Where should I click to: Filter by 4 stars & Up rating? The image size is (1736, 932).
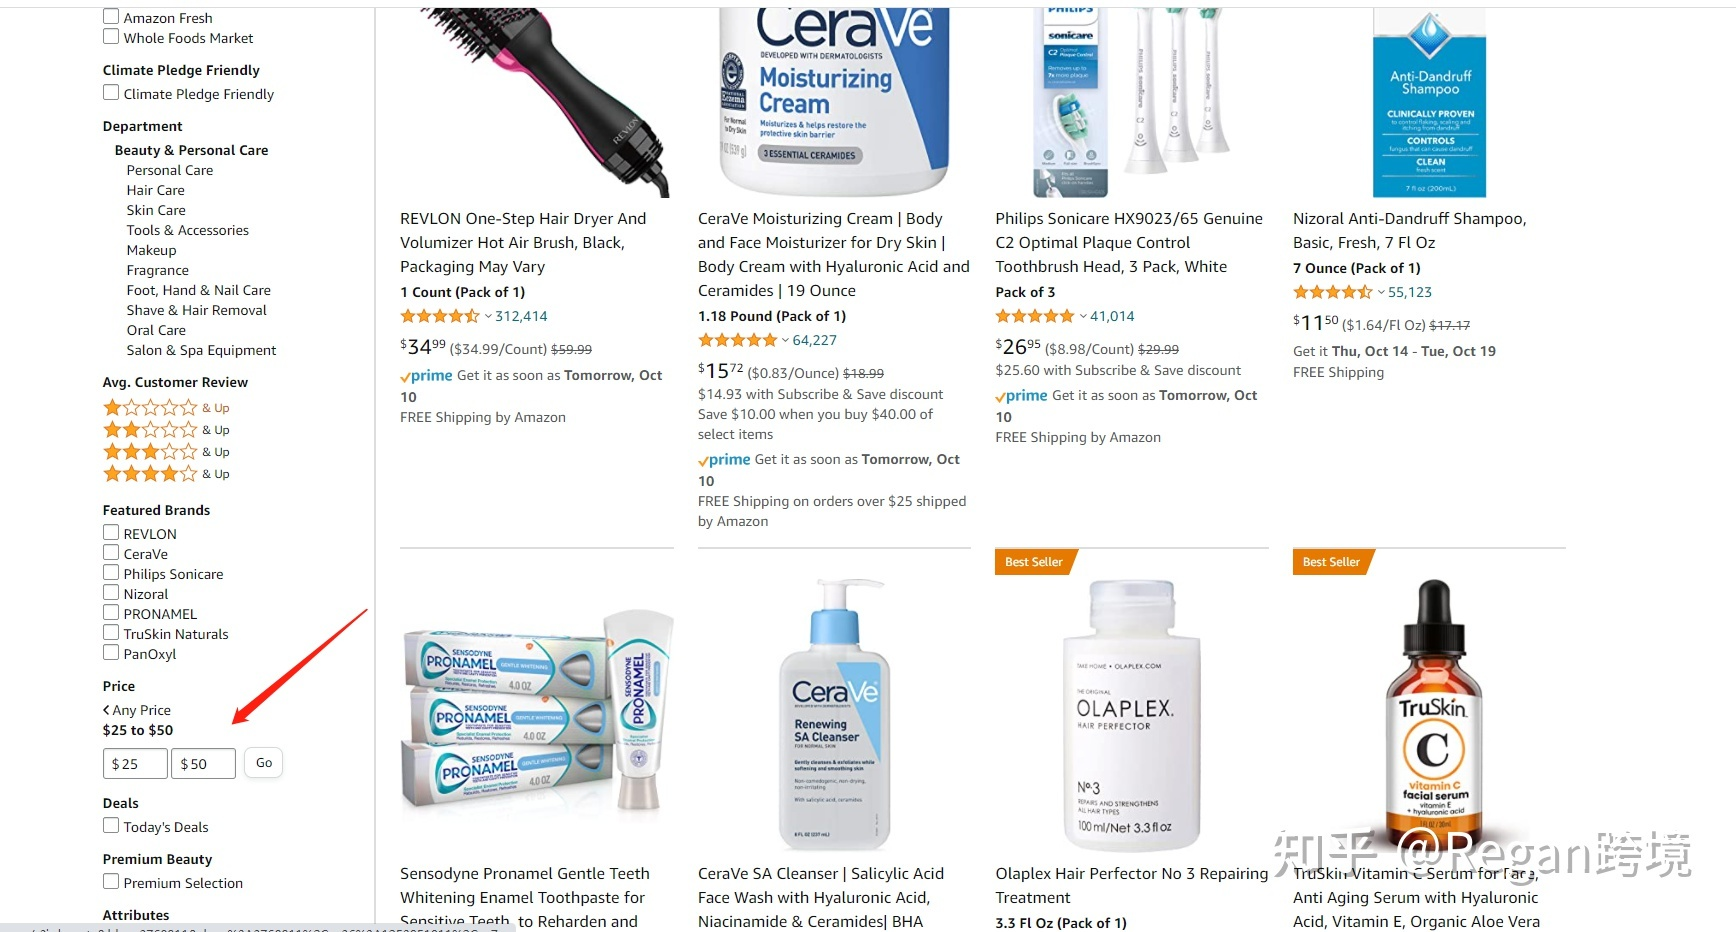point(166,474)
